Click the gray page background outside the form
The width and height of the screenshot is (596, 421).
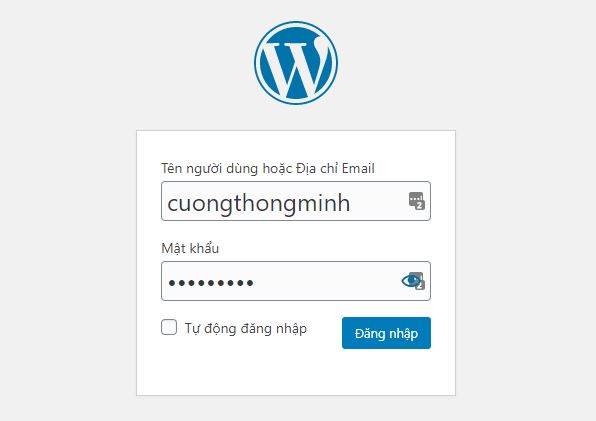coord(68,228)
